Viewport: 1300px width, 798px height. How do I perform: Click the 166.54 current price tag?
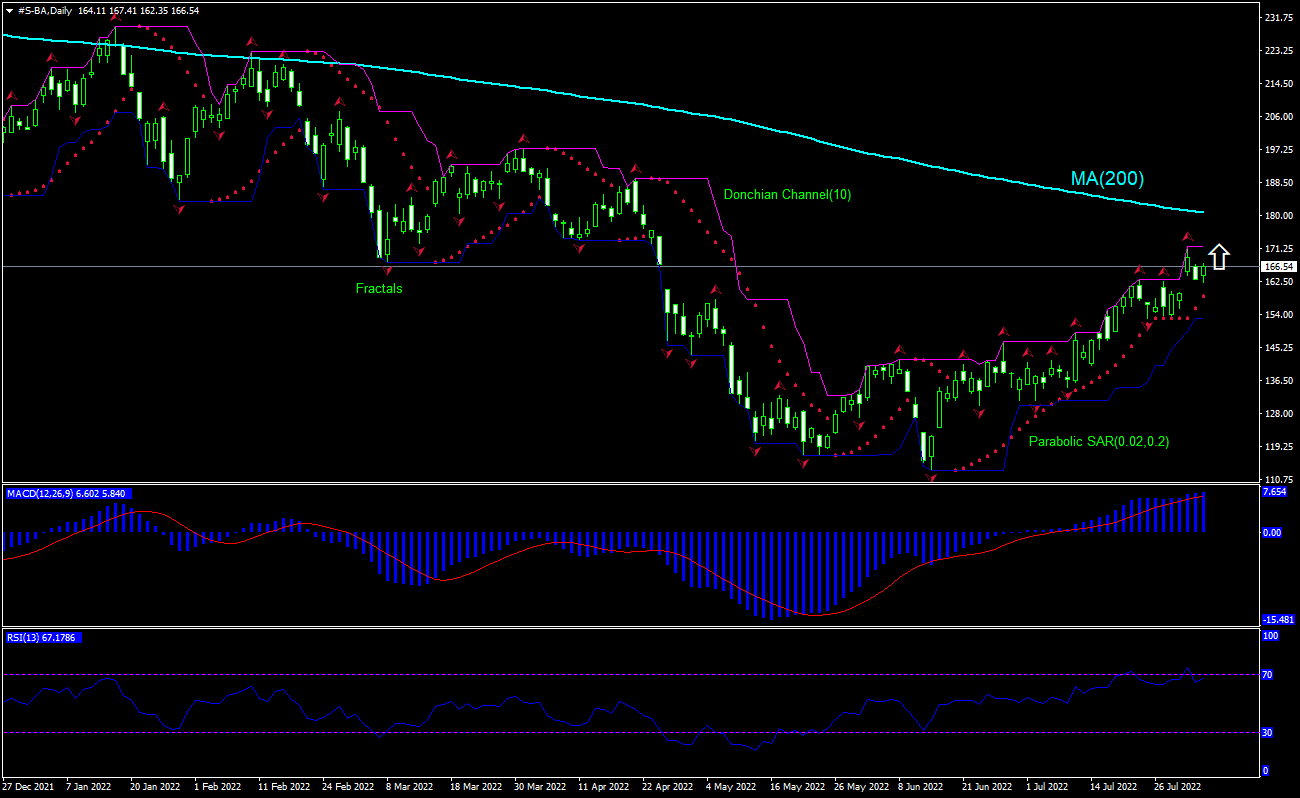tap(1277, 267)
